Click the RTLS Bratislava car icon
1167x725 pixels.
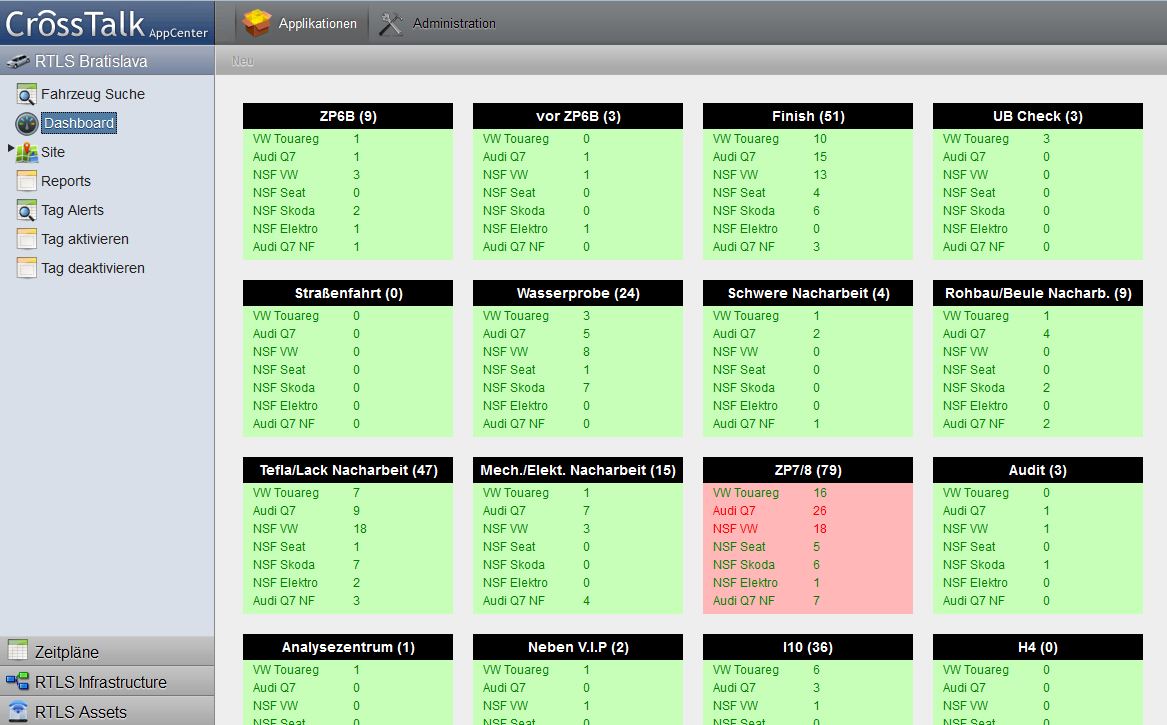pyautogui.click(x=18, y=62)
